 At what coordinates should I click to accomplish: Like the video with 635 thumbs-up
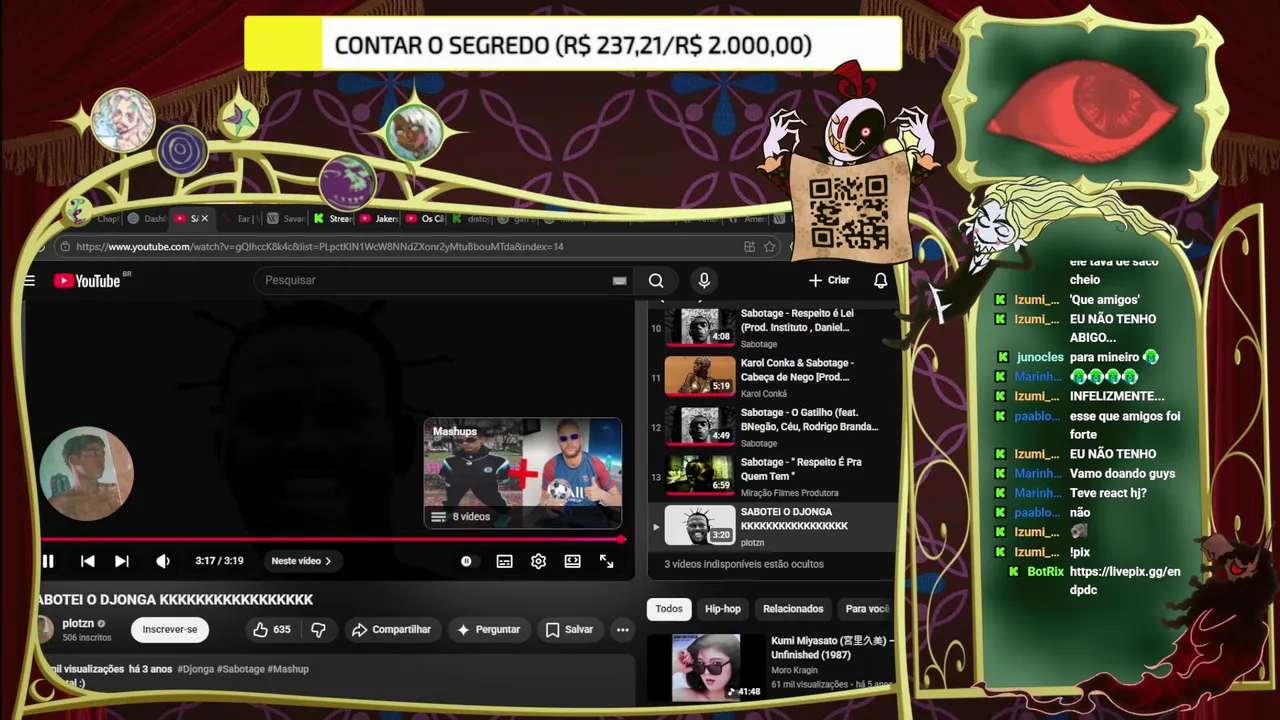(272, 630)
